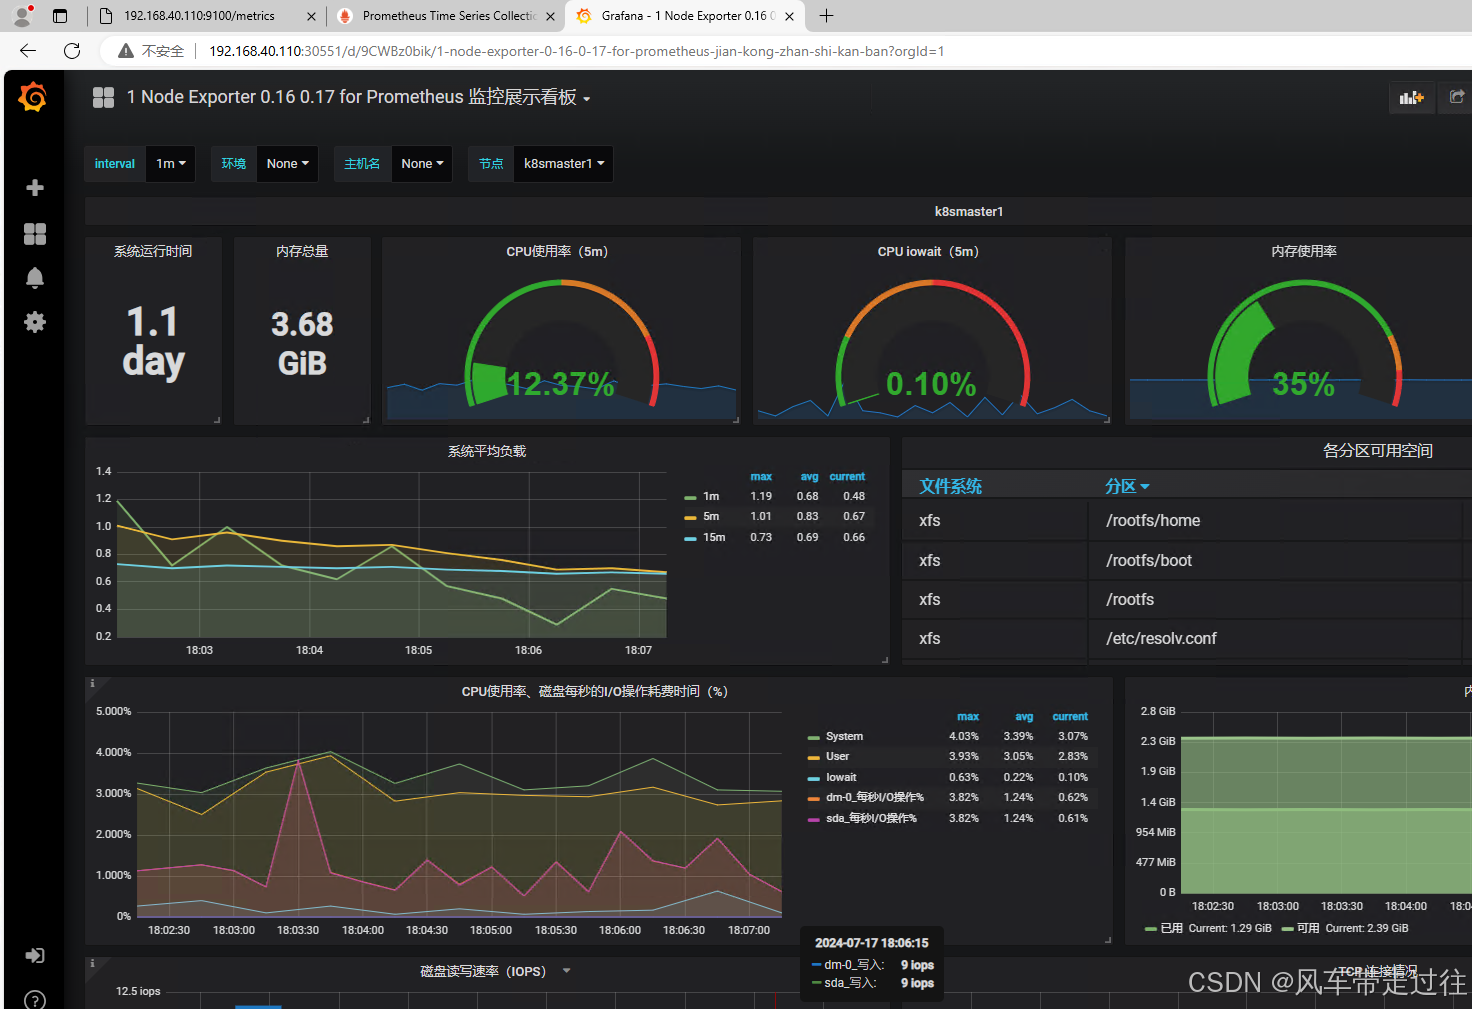The width and height of the screenshot is (1472, 1009).
Task: Close the 192.168.40.110:9100/metrics tab
Action: point(311,16)
